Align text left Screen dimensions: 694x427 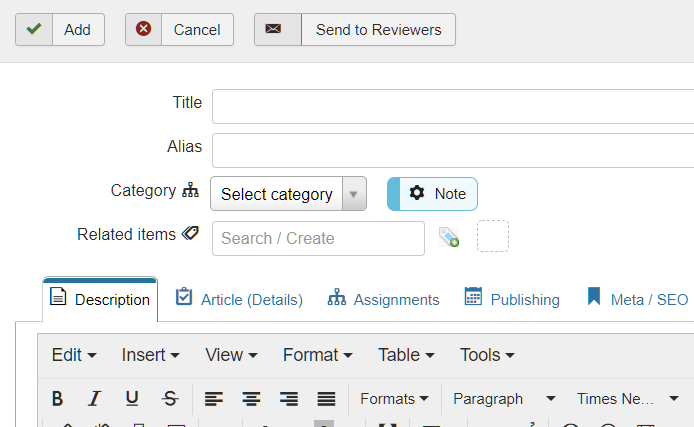point(213,399)
